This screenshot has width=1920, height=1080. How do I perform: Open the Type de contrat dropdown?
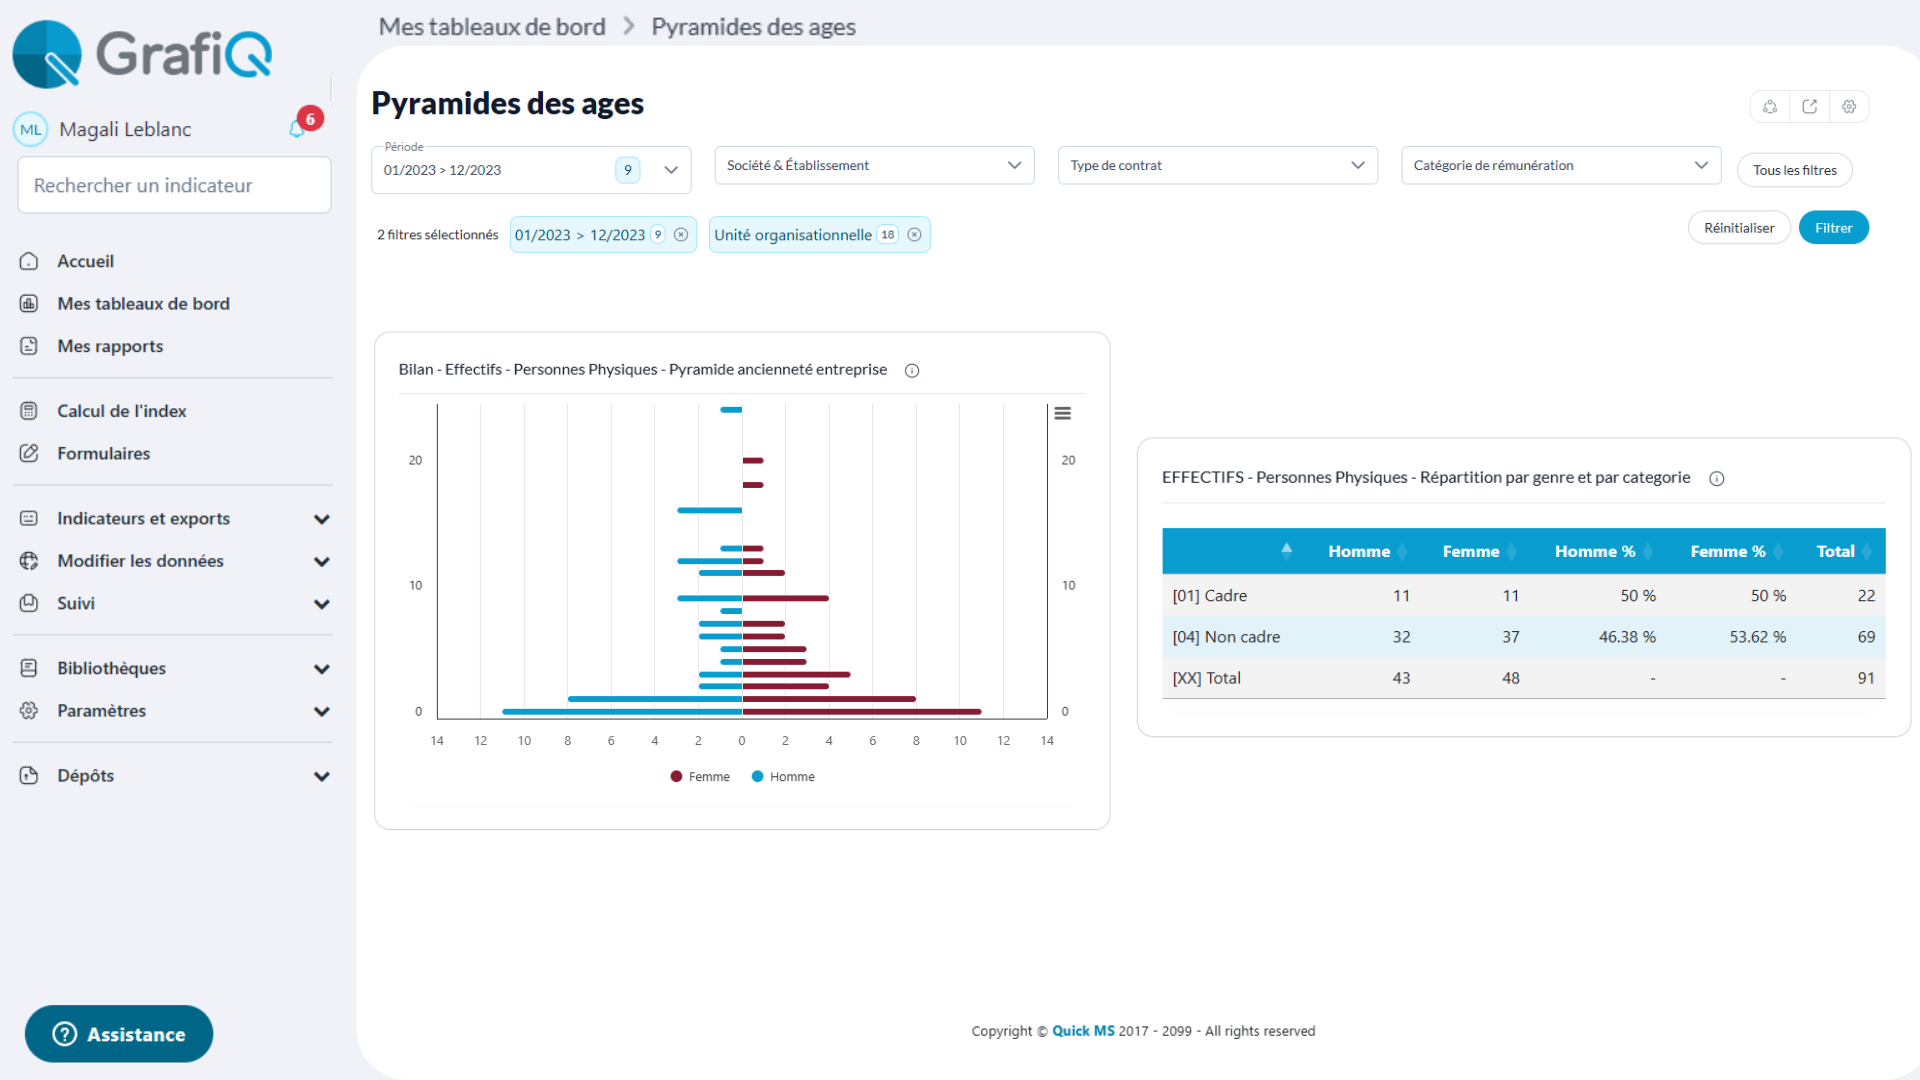(x=1217, y=166)
